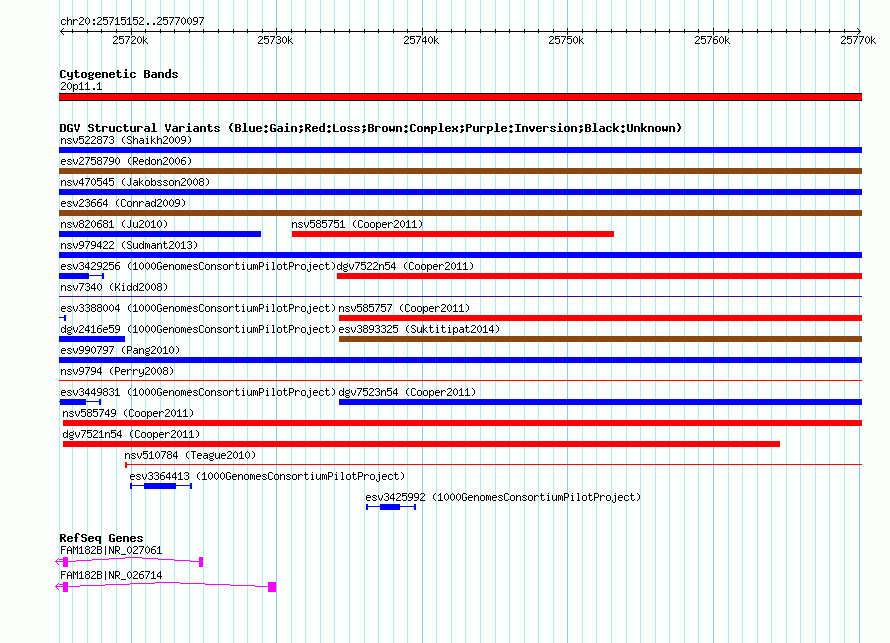Click the nsv470545 (Jakobsson2008) blue bar
The width and height of the screenshot is (890, 643).
[x=460, y=192]
